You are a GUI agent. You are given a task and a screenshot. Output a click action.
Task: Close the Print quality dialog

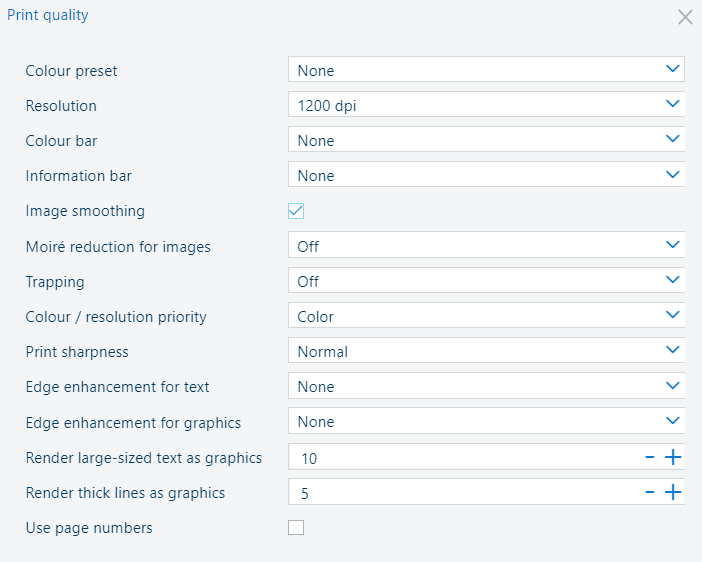click(685, 17)
